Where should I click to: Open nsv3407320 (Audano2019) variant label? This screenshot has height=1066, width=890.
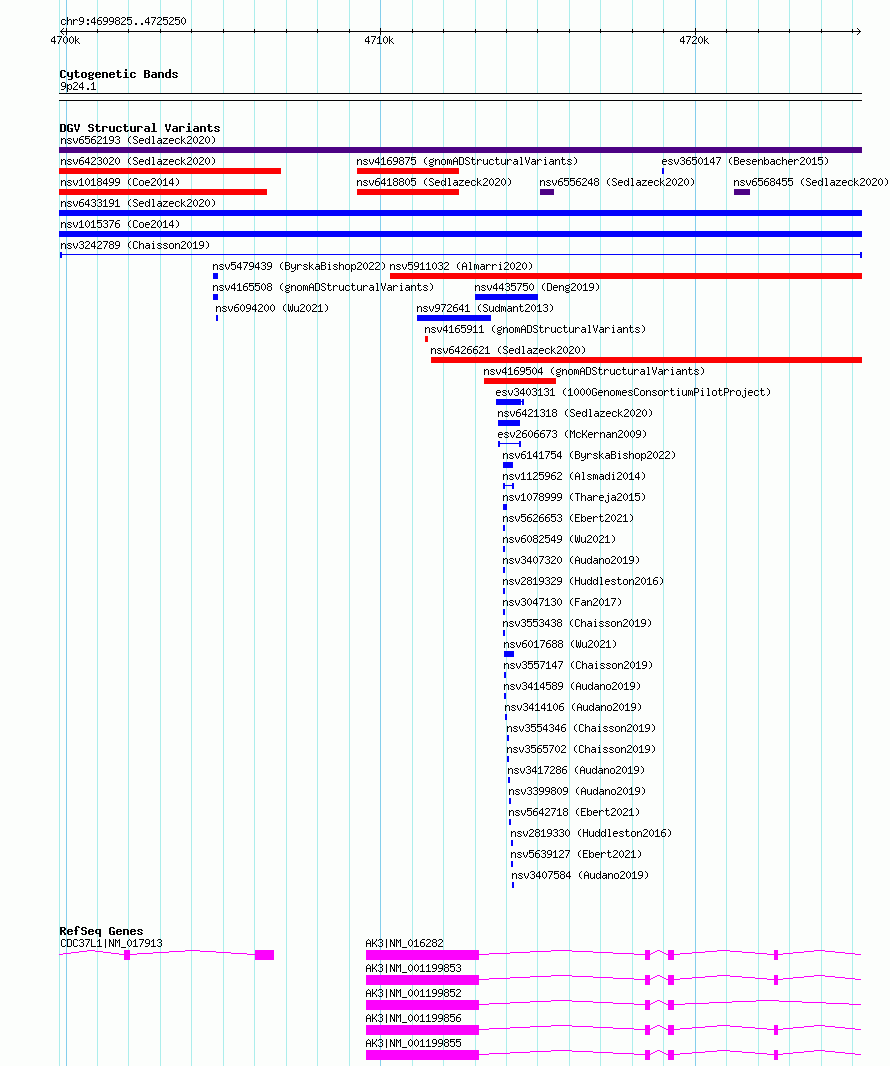pyautogui.click(x=571, y=561)
